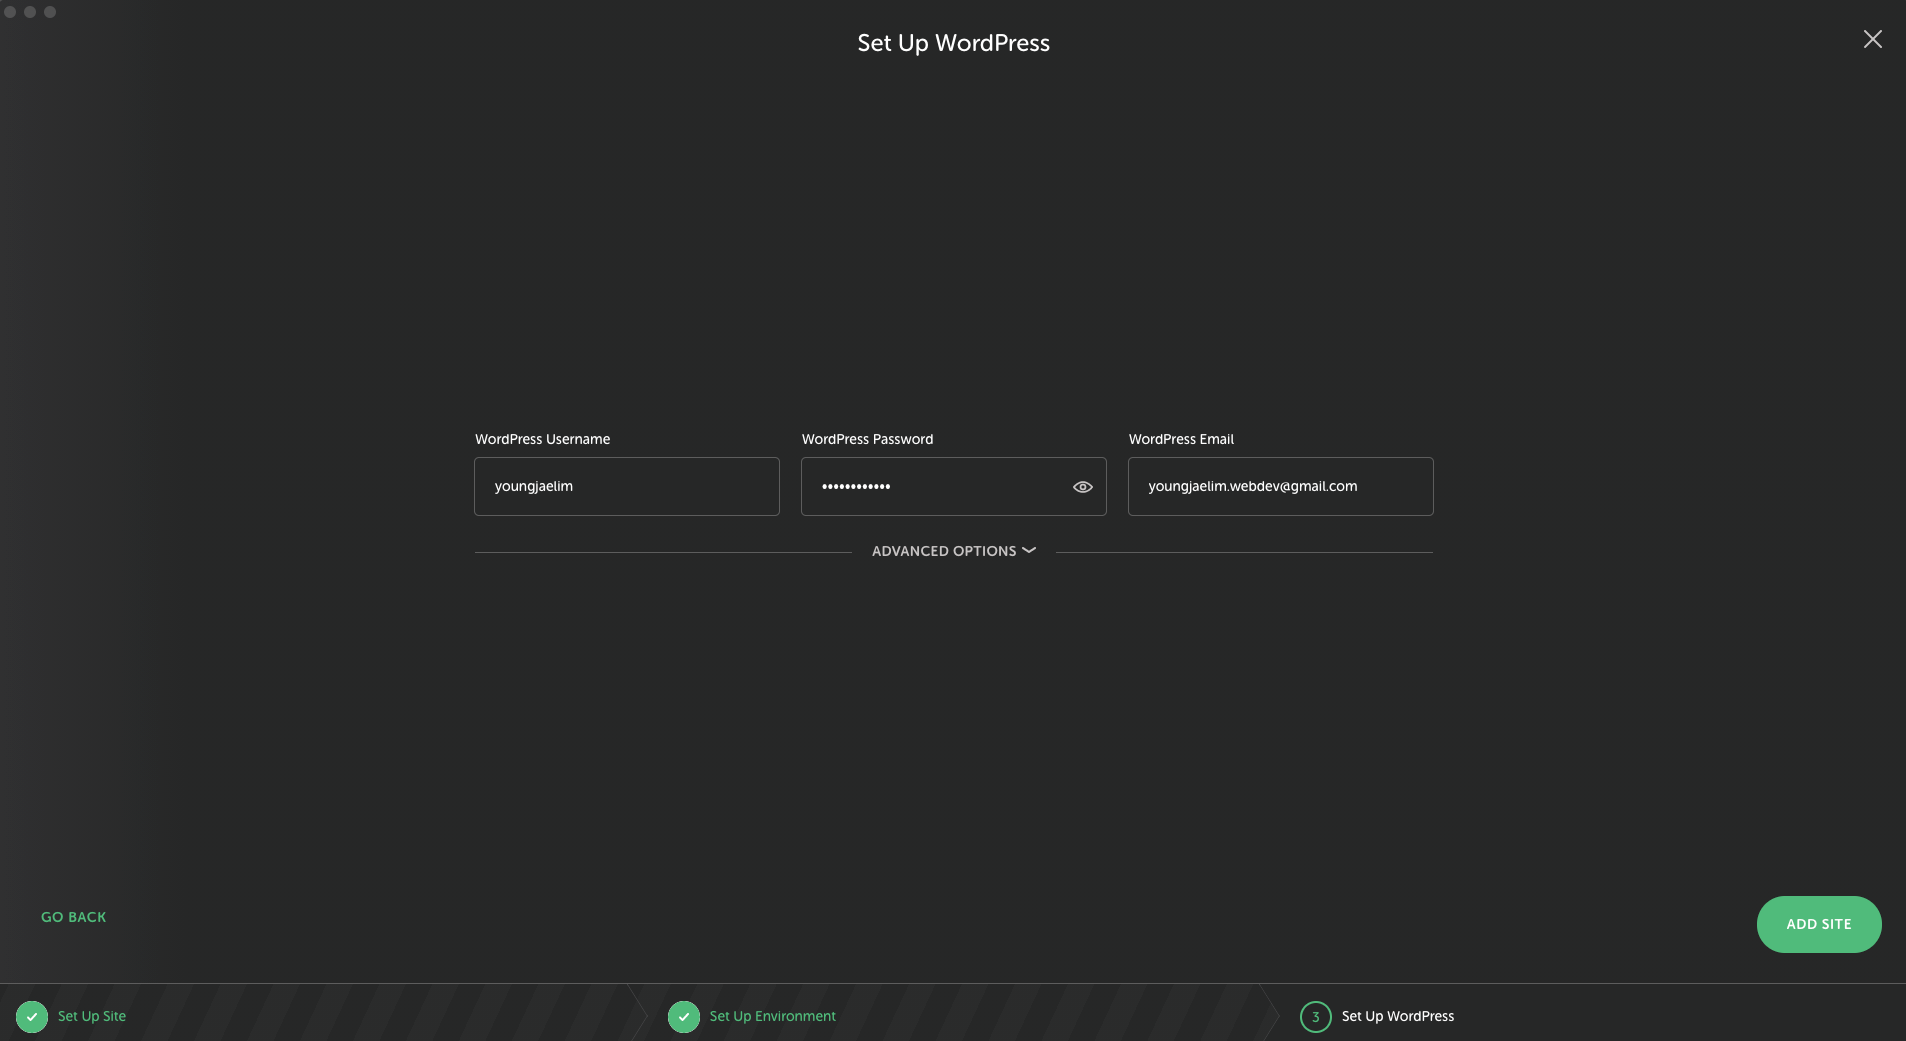This screenshot has height=1041, width=1906.
Task: Click the Set Up Site checkmark icon
Action: (x=32, y=1016)
